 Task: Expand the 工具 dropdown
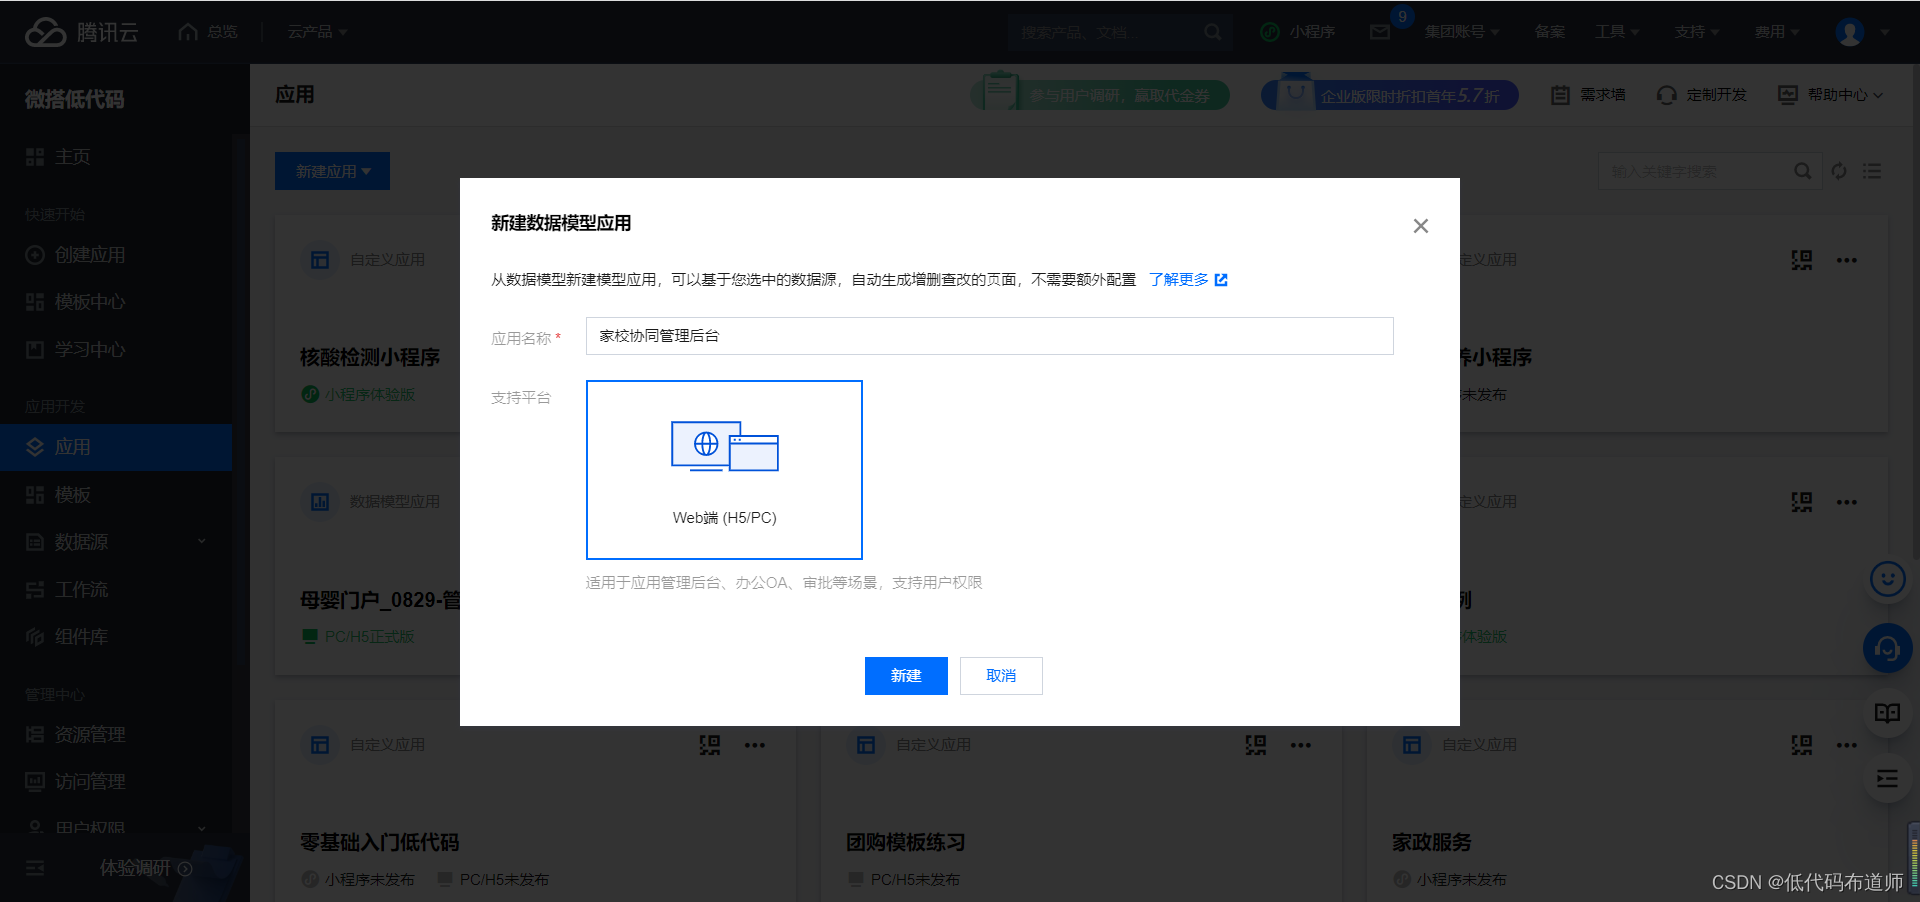[1617, 32]
